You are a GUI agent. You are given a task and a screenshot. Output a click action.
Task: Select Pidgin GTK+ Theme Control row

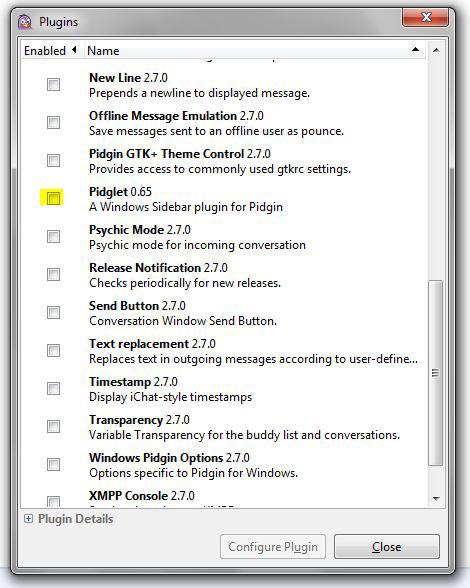click(224, 161)
